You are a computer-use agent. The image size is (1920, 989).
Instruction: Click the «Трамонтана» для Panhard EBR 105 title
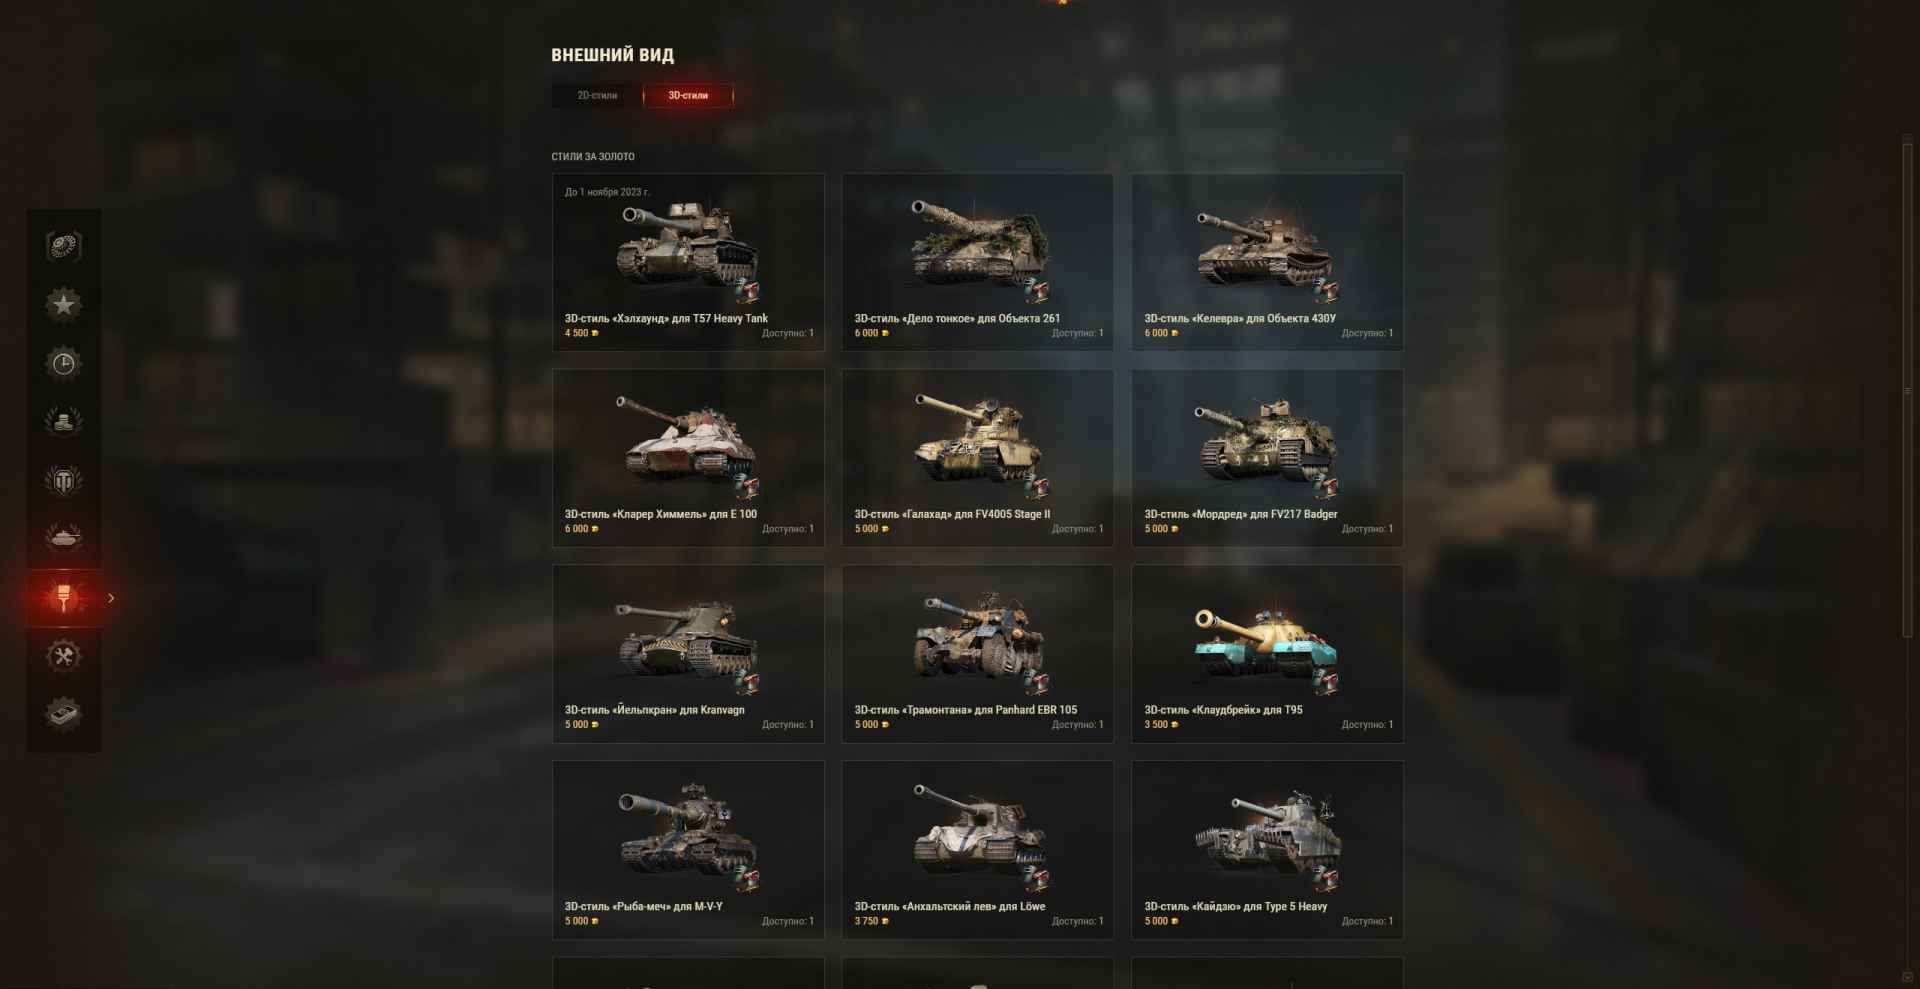point(966,710)
